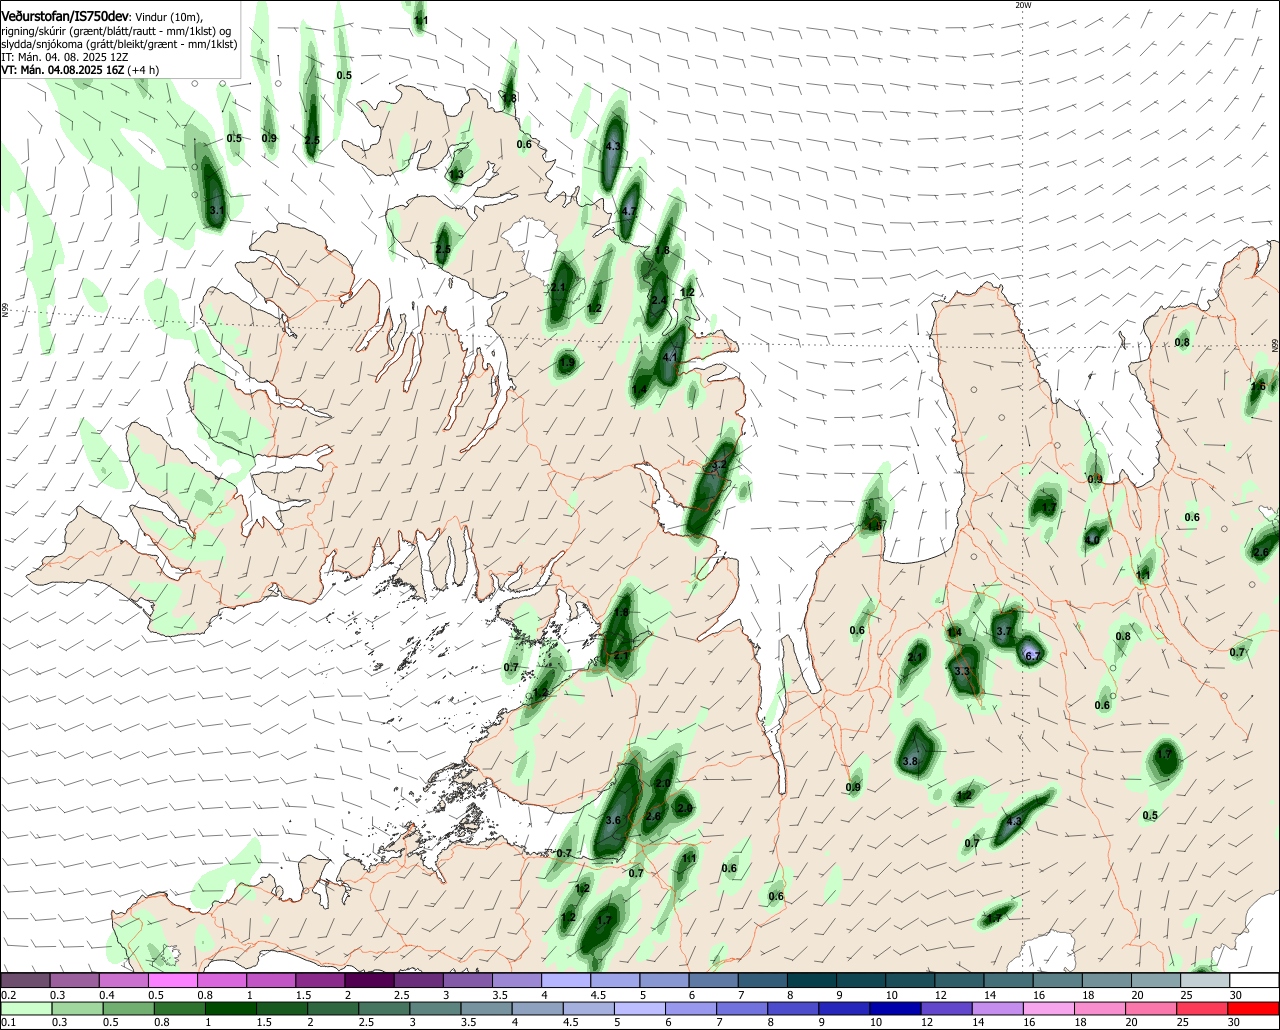Pick the navy blue swatch labeled 10 in lower legend
This screenshot has height=1030, width=1280.
pyautogui.click(x=893, y=1008)
